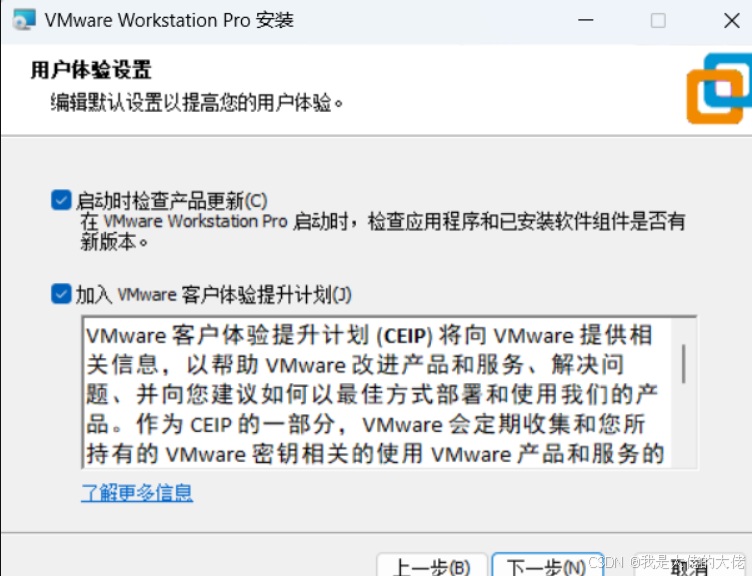Click the 启动时检查产品更新(C) label text

(x=172, y=200)
